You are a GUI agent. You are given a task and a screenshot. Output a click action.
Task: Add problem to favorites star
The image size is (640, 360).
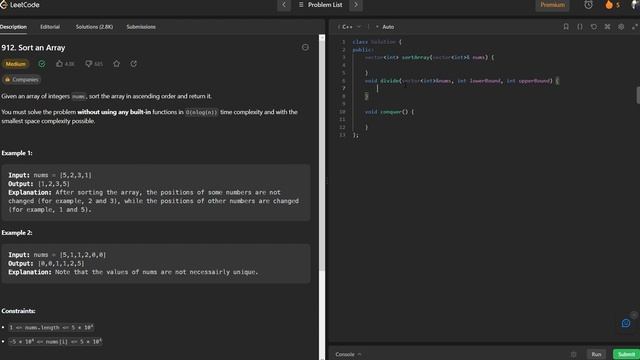tap(116, 64)
